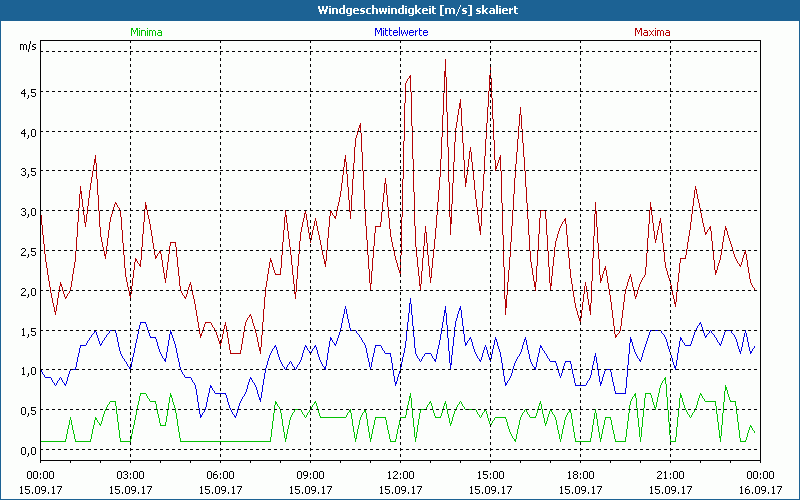Click the 09:00 time marker
The height and width of the screenshot is (500, 800).
coord(310,475)
